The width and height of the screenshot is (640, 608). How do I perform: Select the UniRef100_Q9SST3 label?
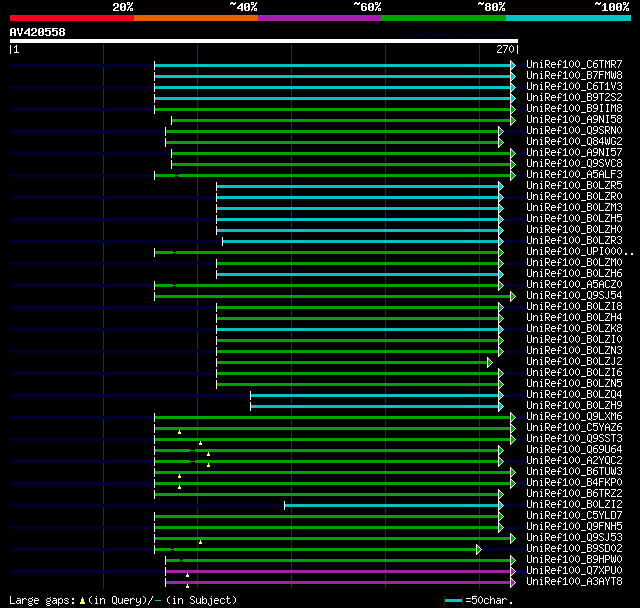[x=574, y=439]
